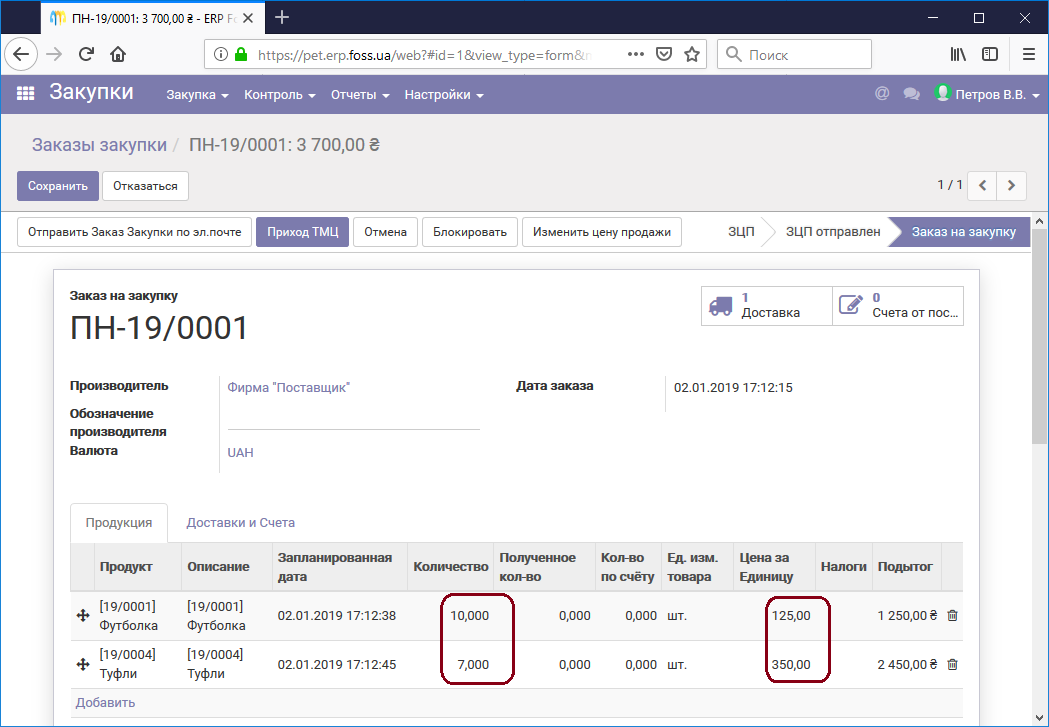Click Приход ТМЦ button

(x=302, y=232)
